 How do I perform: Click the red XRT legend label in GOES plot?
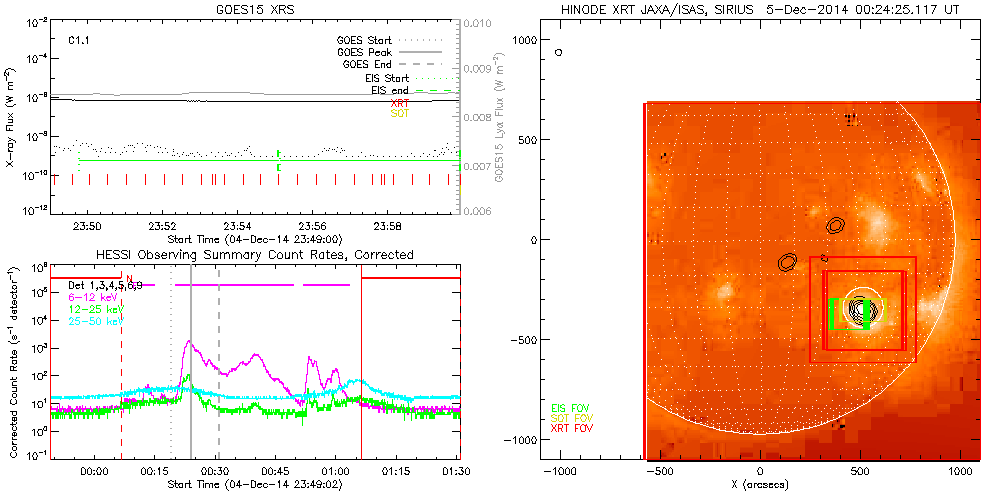[x=399, y=102]
